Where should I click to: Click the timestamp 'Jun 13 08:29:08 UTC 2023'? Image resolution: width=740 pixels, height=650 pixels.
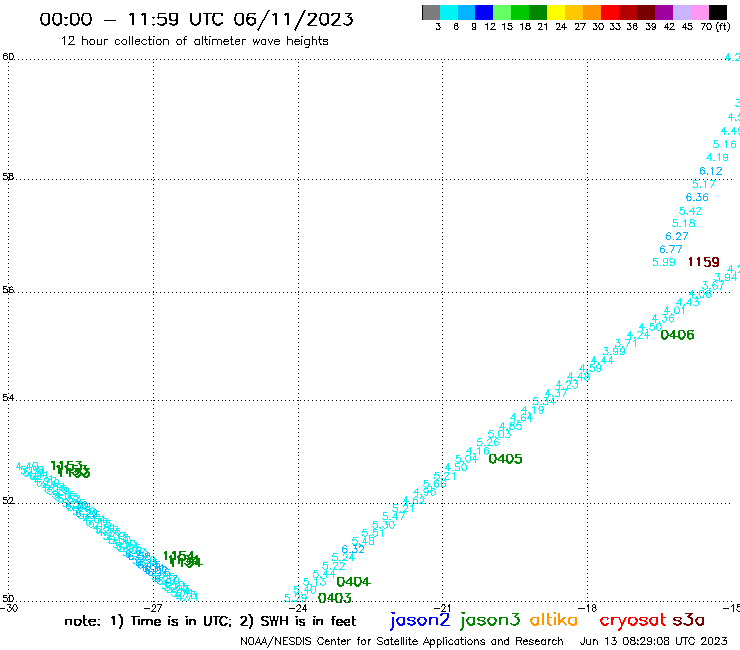[x=654, y=641]
